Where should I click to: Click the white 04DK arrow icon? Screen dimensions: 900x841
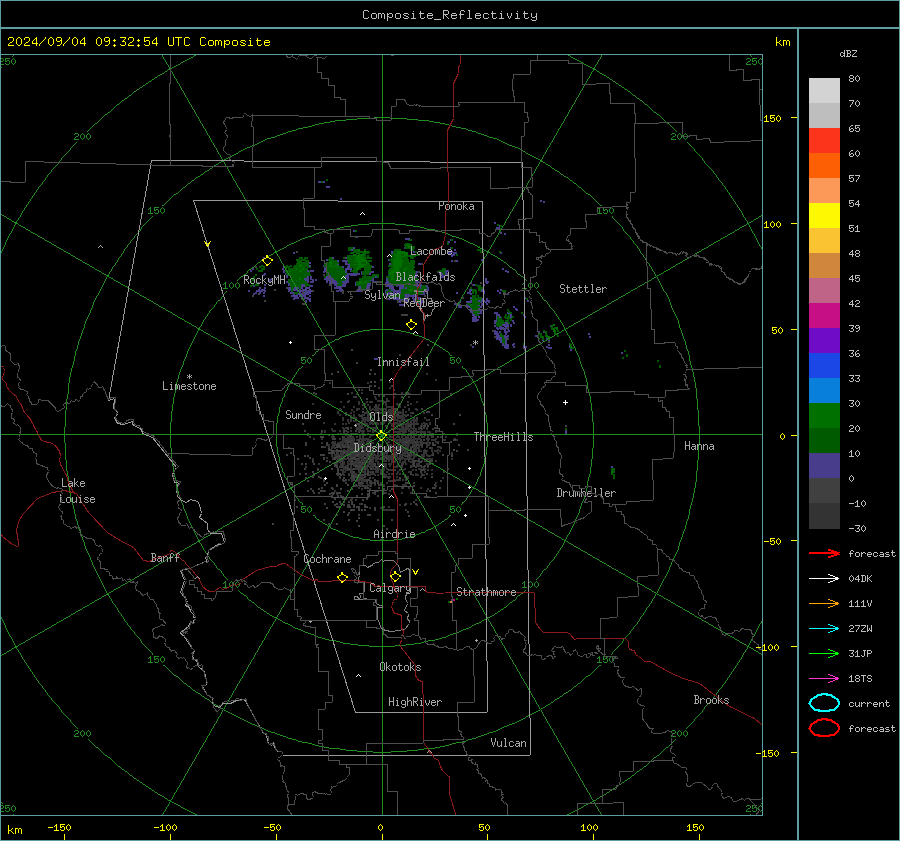pyautogui.click(x=824, y=579)
